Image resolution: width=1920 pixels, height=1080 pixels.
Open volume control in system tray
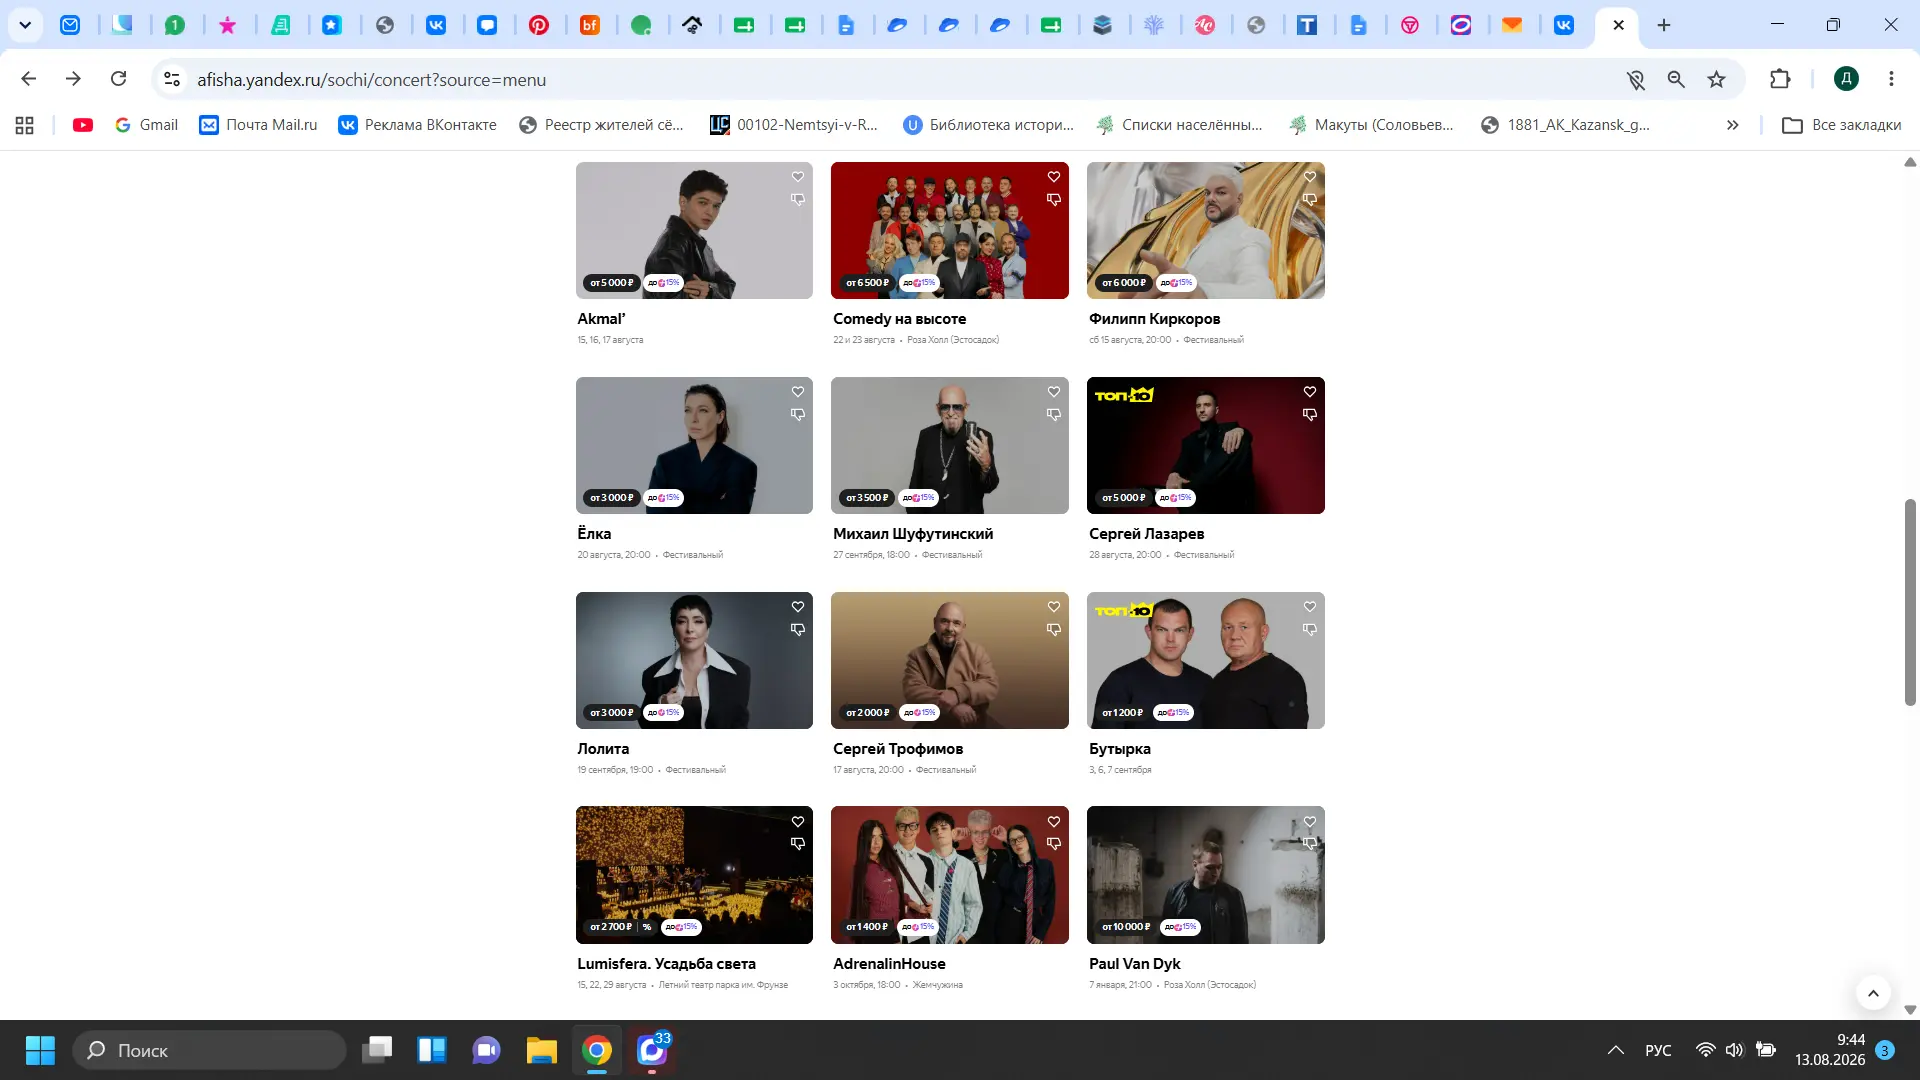point(1734,1050)
